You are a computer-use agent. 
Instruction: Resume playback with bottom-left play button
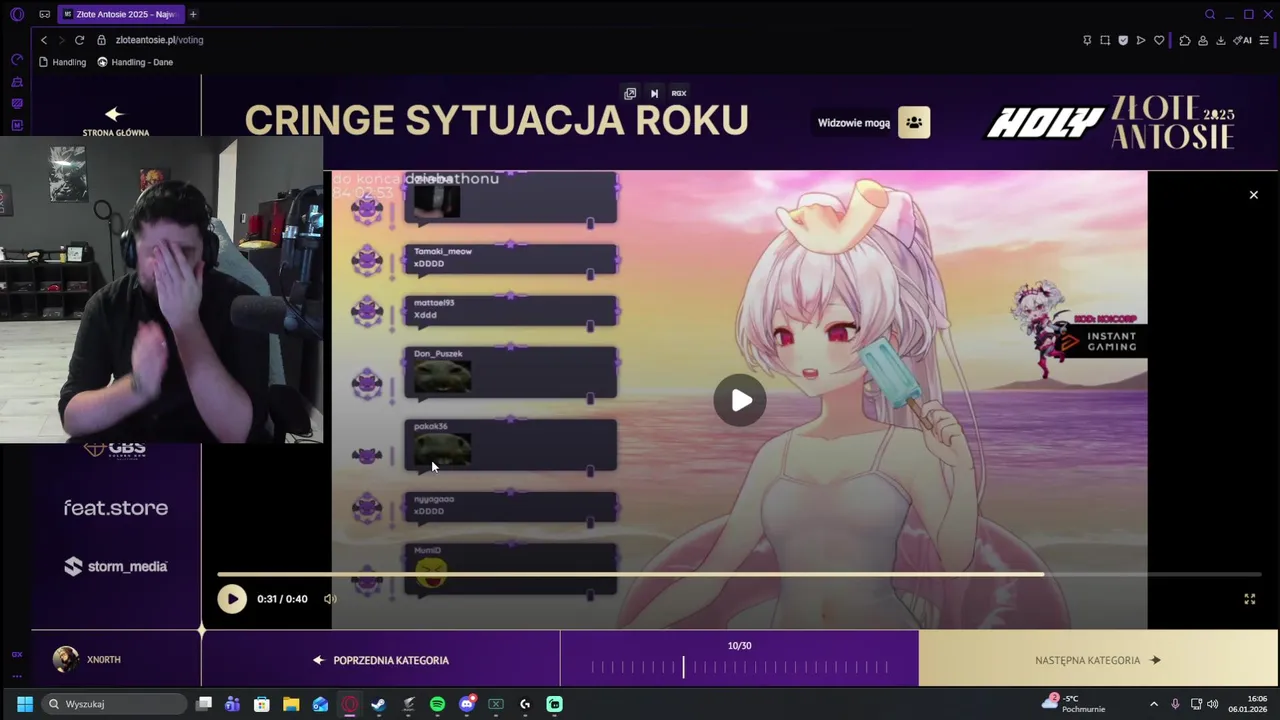232,599
